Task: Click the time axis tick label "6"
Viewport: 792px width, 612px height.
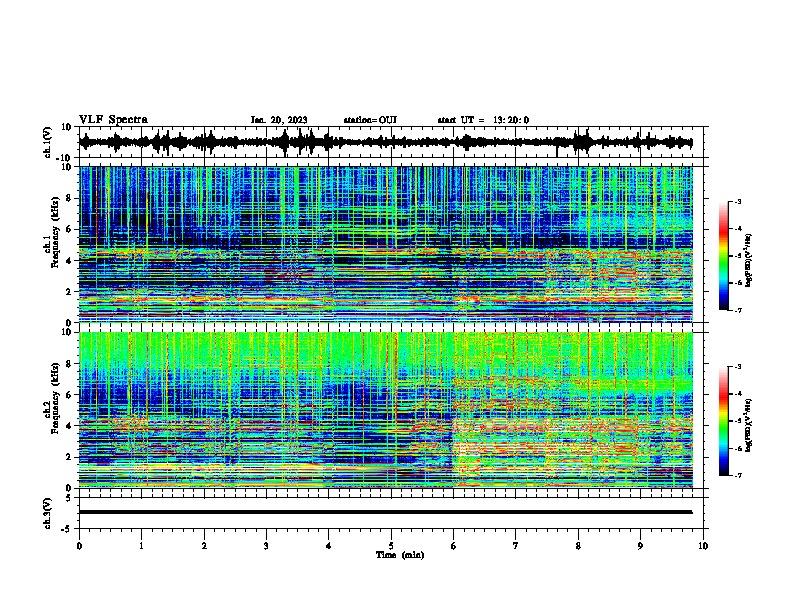Action: point(454,546)
